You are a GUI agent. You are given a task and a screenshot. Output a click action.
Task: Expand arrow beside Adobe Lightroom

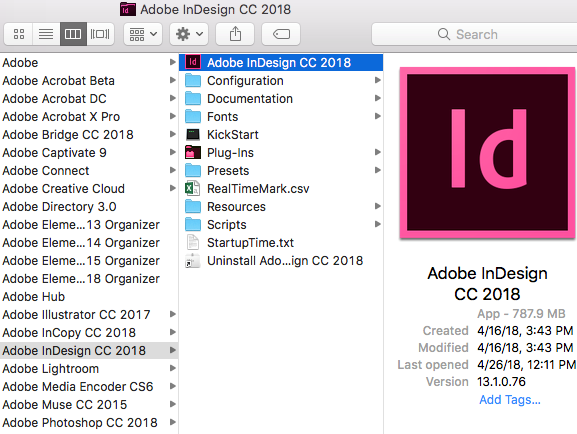(x=172, y=368)
